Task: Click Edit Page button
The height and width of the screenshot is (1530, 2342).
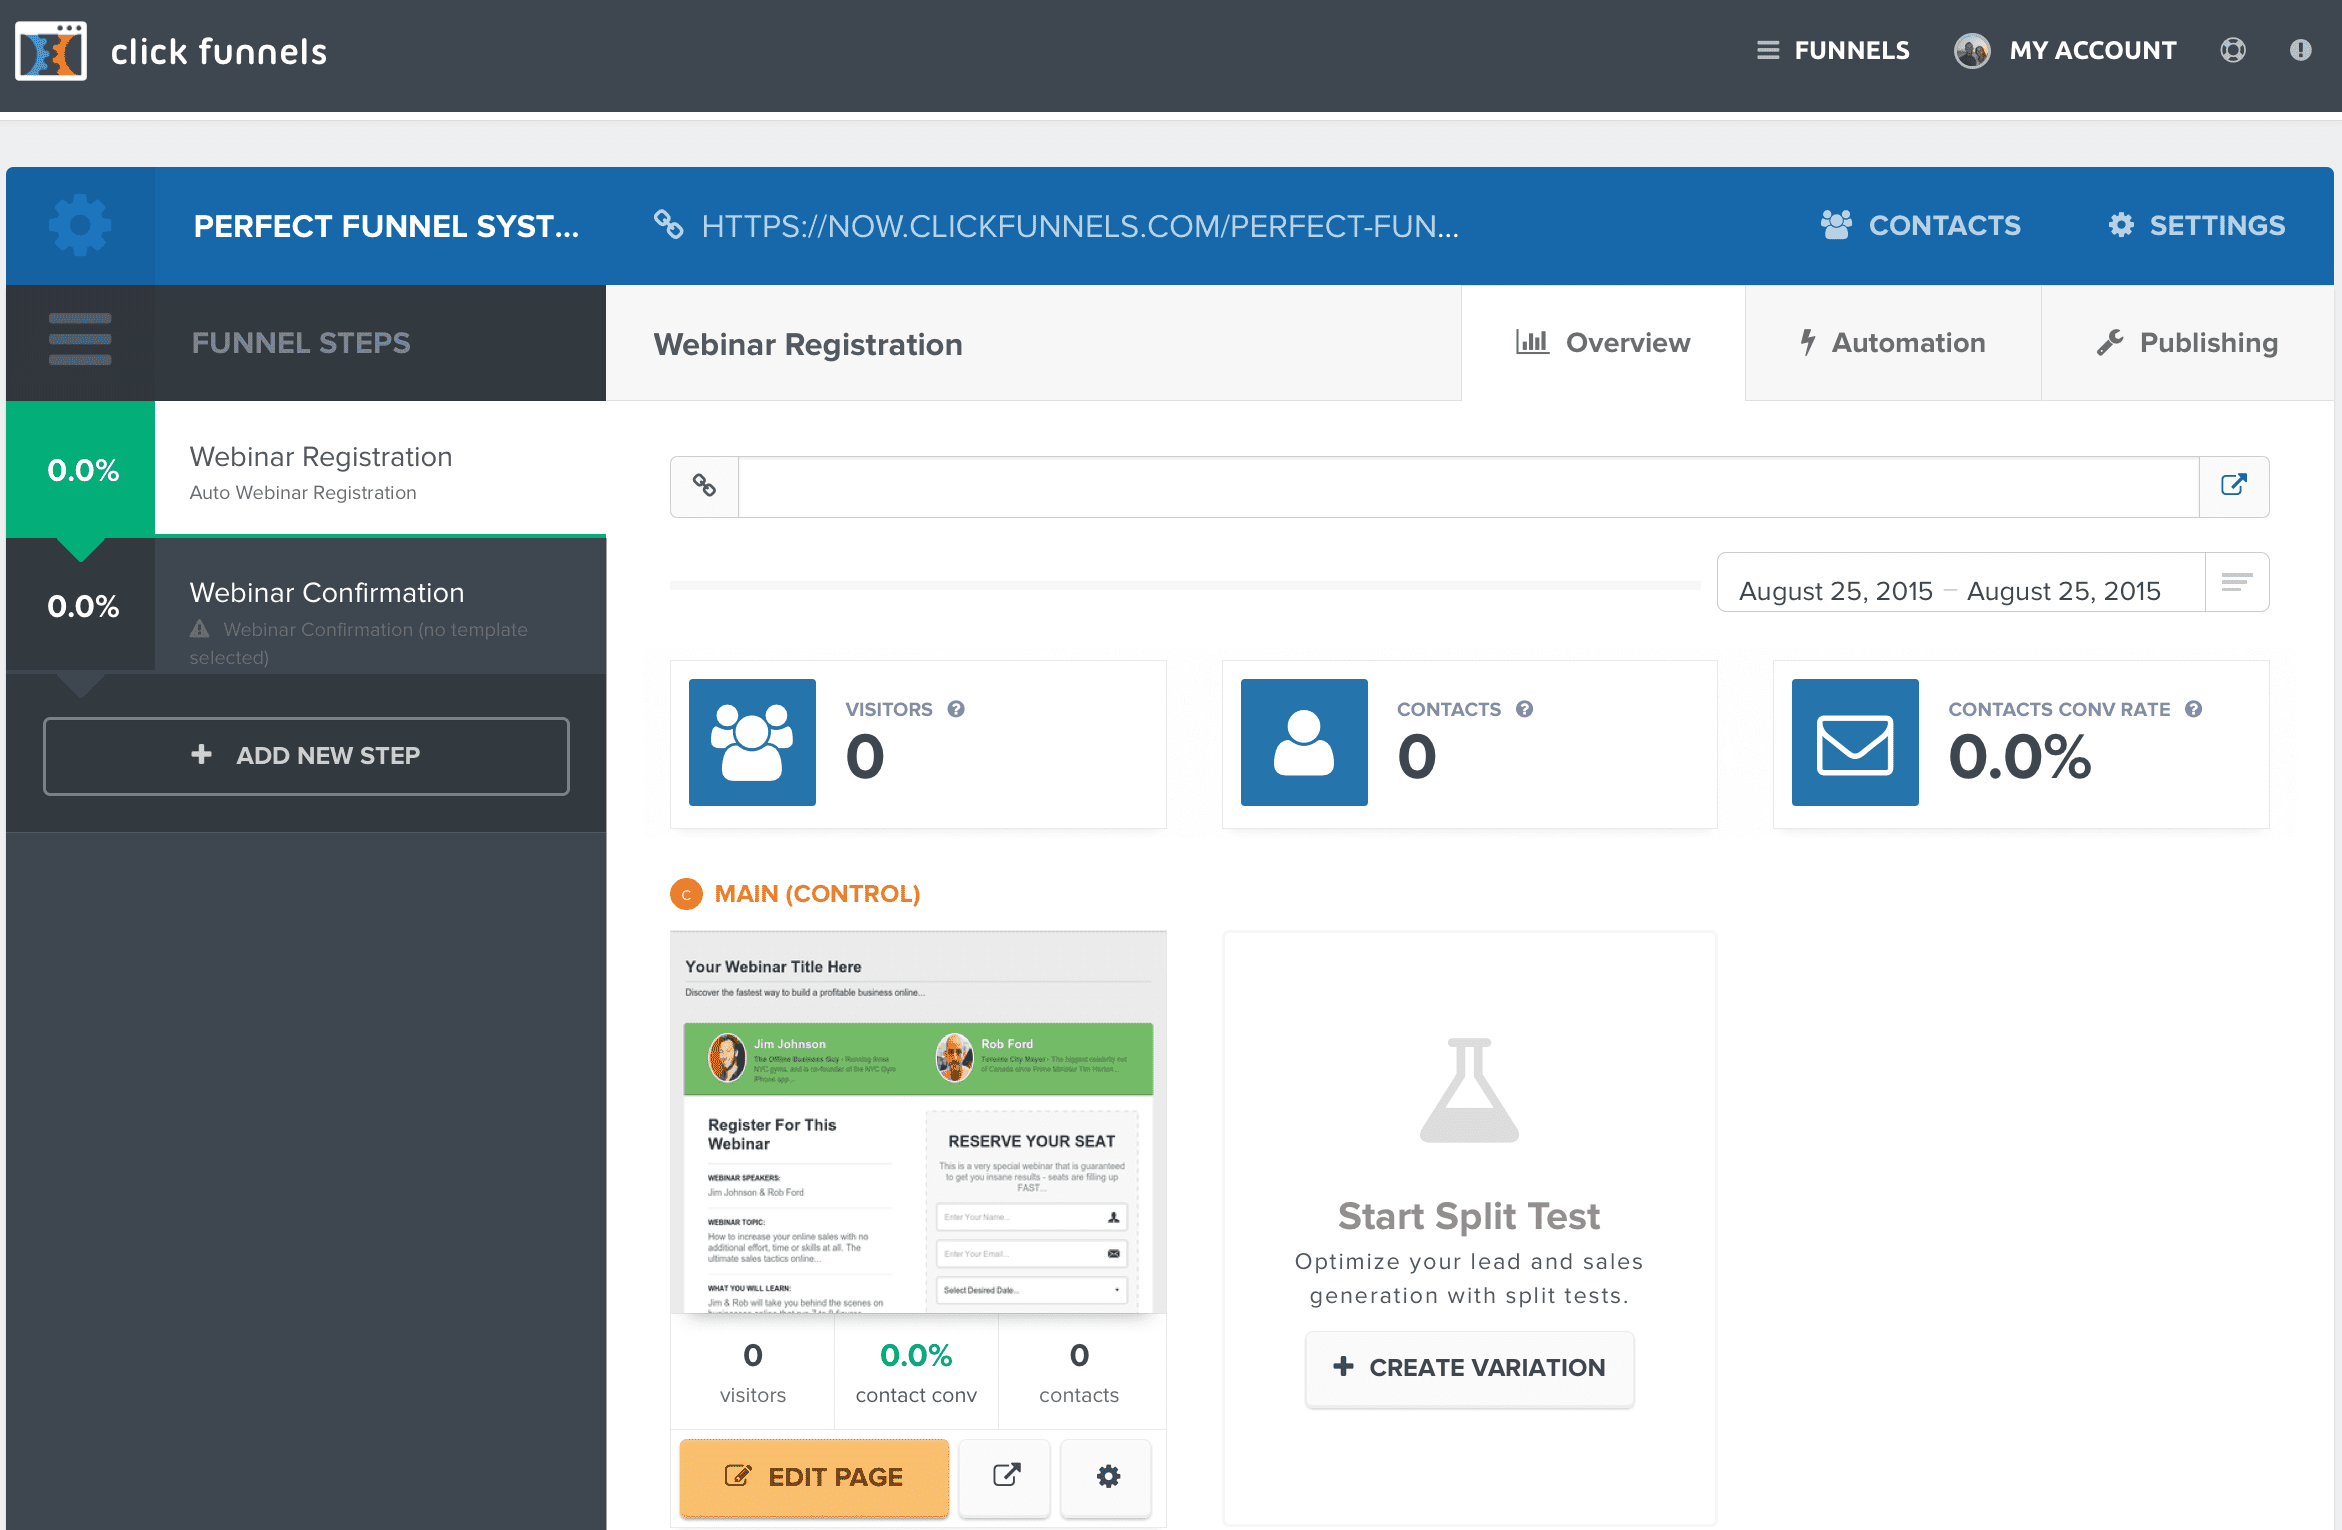Action: [x=814, y=1477]
